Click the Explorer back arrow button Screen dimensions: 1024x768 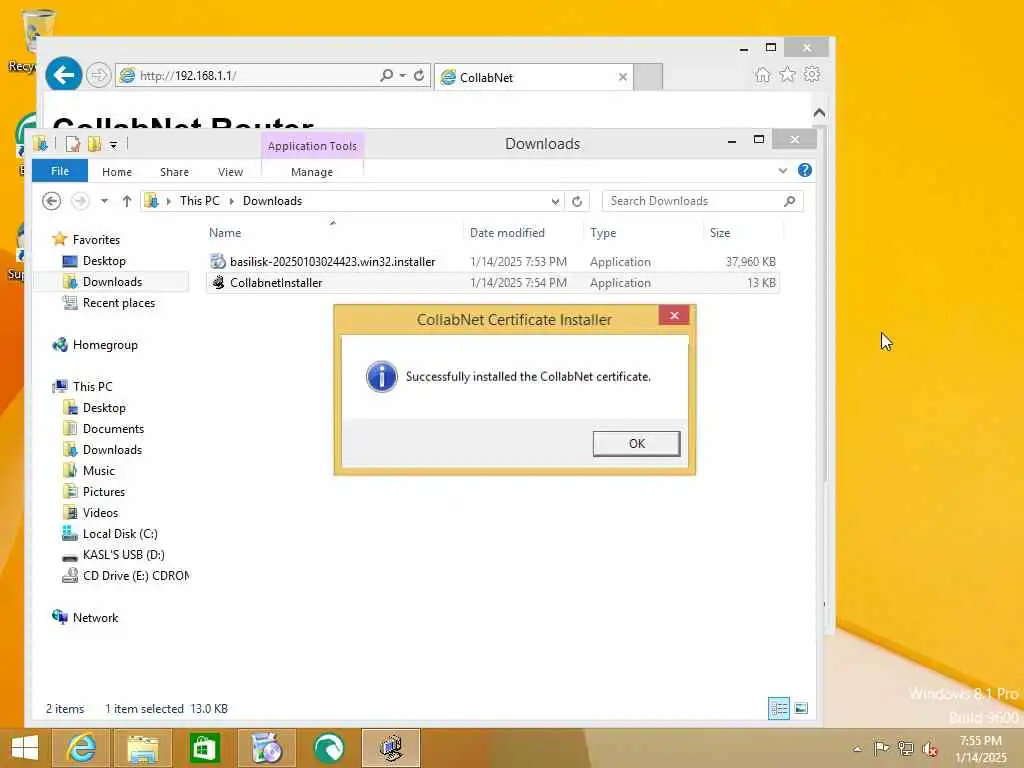[52, 201]
